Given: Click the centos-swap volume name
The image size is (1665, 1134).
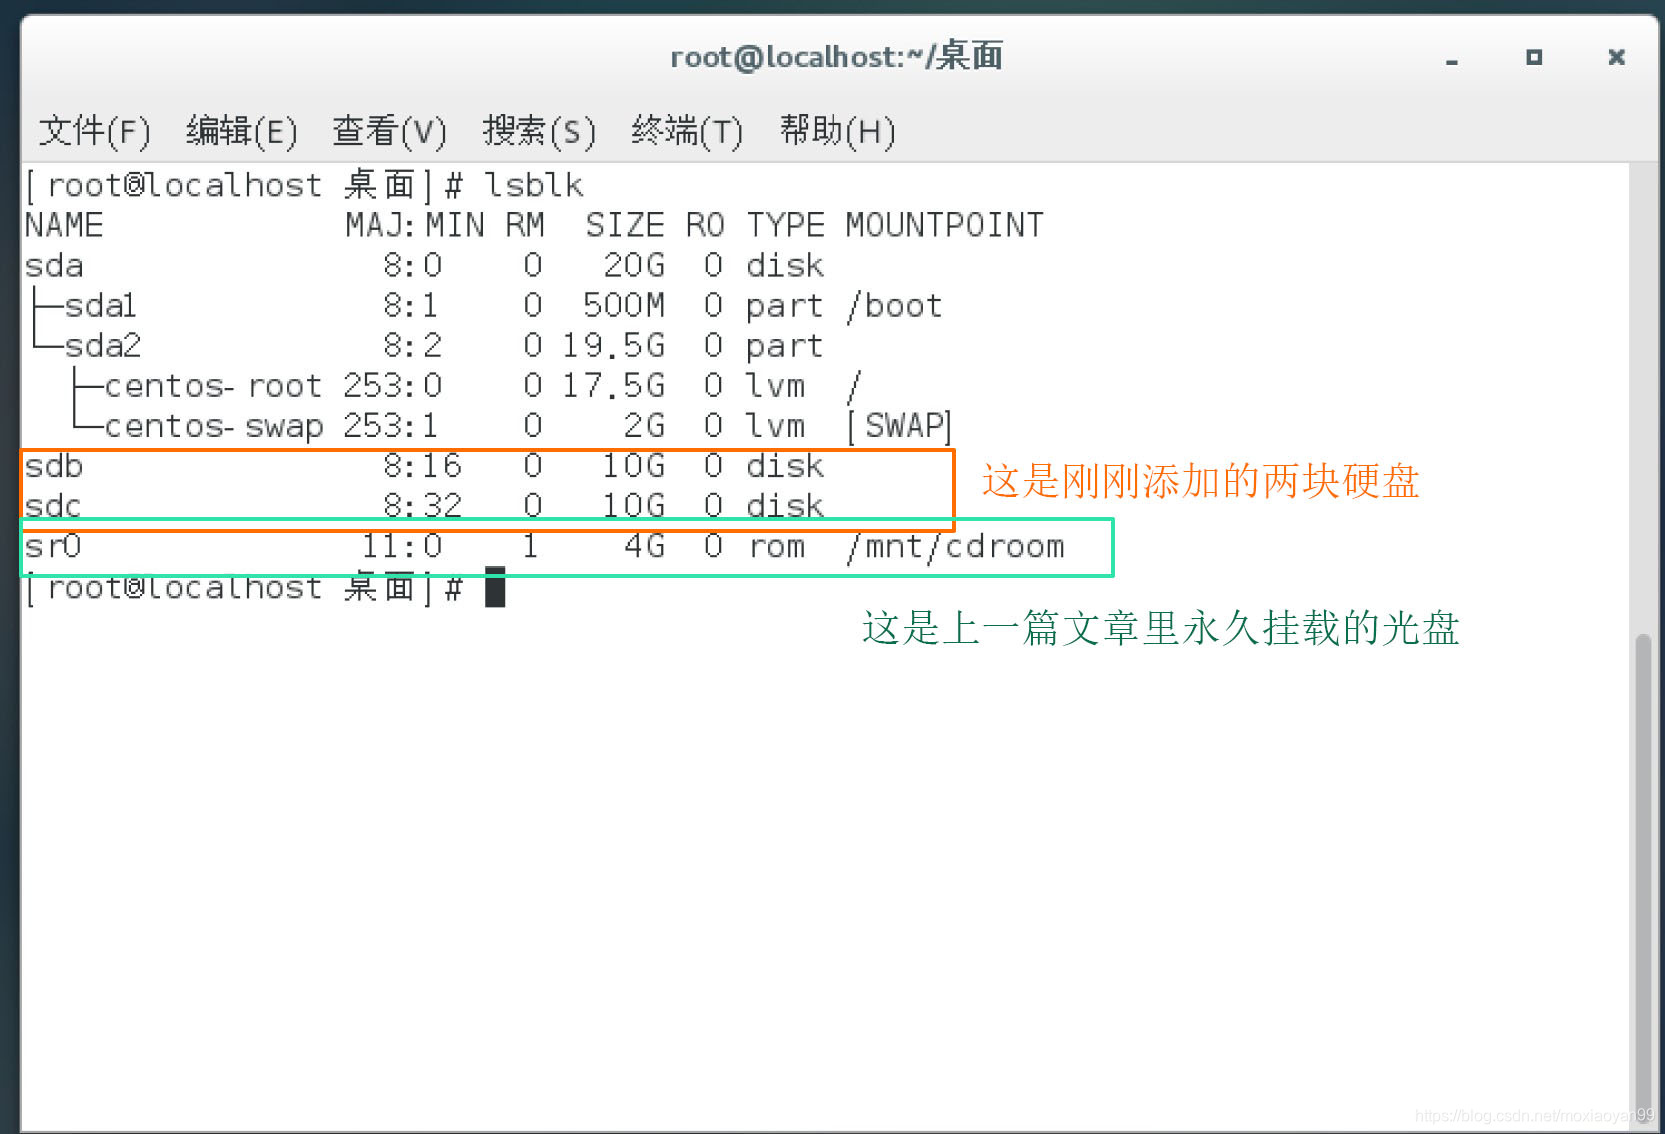Looking at the screenshot, I should click(x=214, y=426).
